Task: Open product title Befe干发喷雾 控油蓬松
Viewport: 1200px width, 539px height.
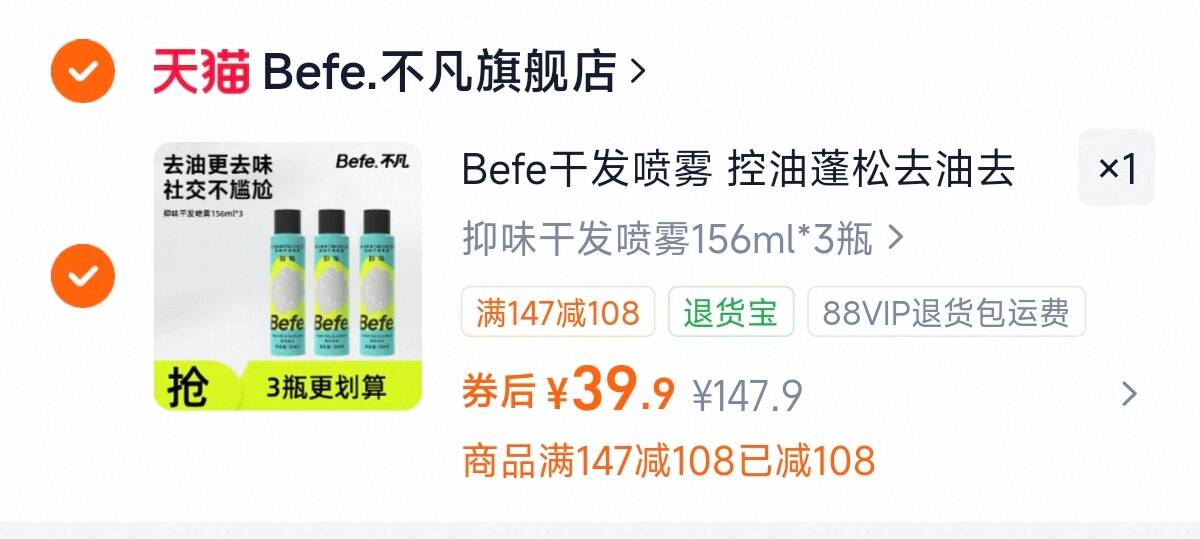Action: point(738,170)
